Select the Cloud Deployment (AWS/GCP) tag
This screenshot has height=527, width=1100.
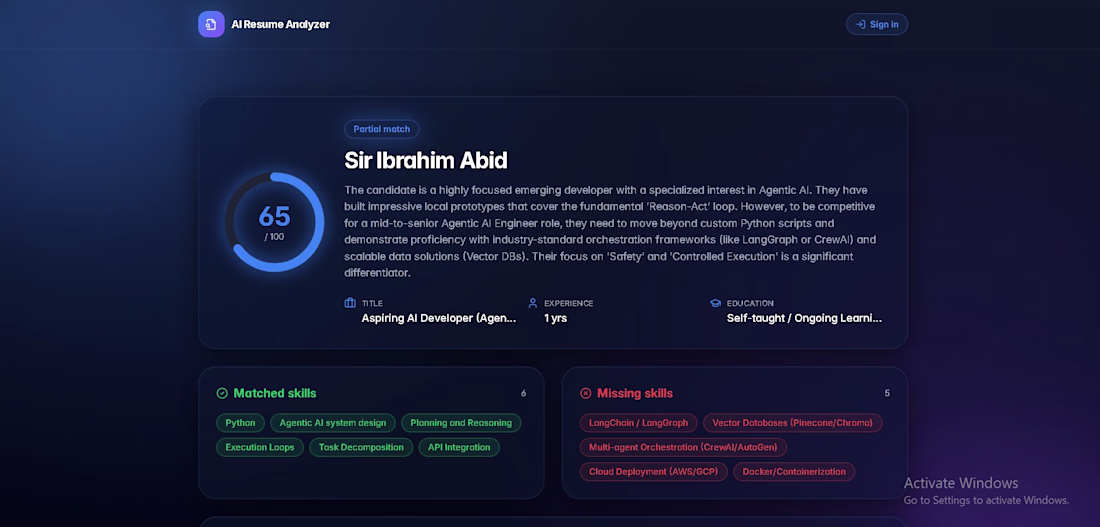click(654, 472)
